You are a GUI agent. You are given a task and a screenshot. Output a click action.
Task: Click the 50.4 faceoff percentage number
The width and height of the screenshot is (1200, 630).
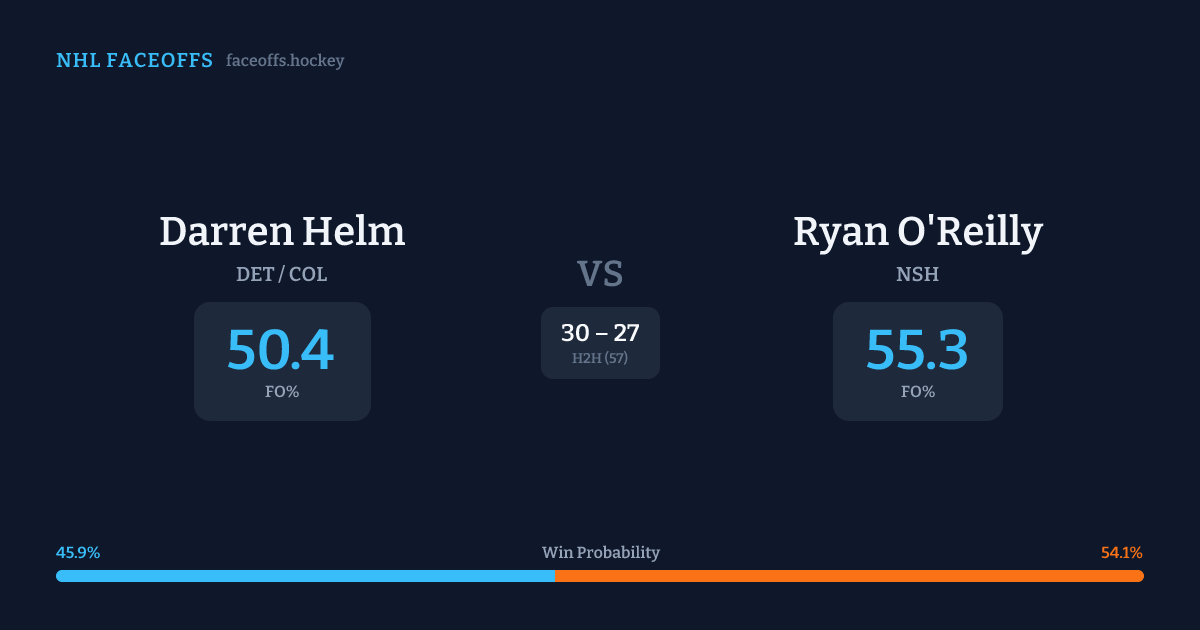click(x=281, y=350)
